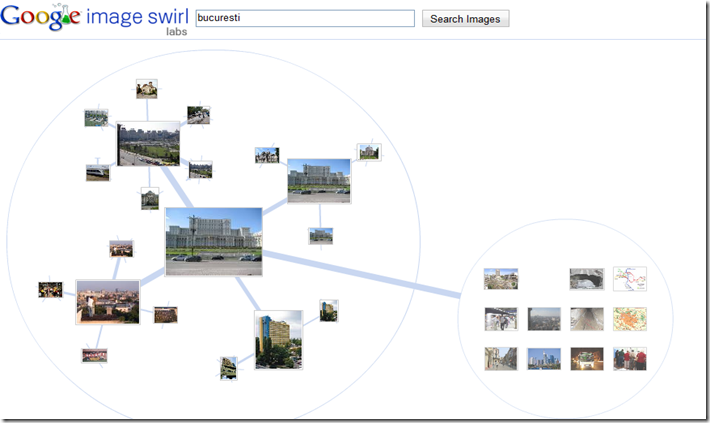
Task: Open the large city rooftop panorama image
Action: coord(108,302)
